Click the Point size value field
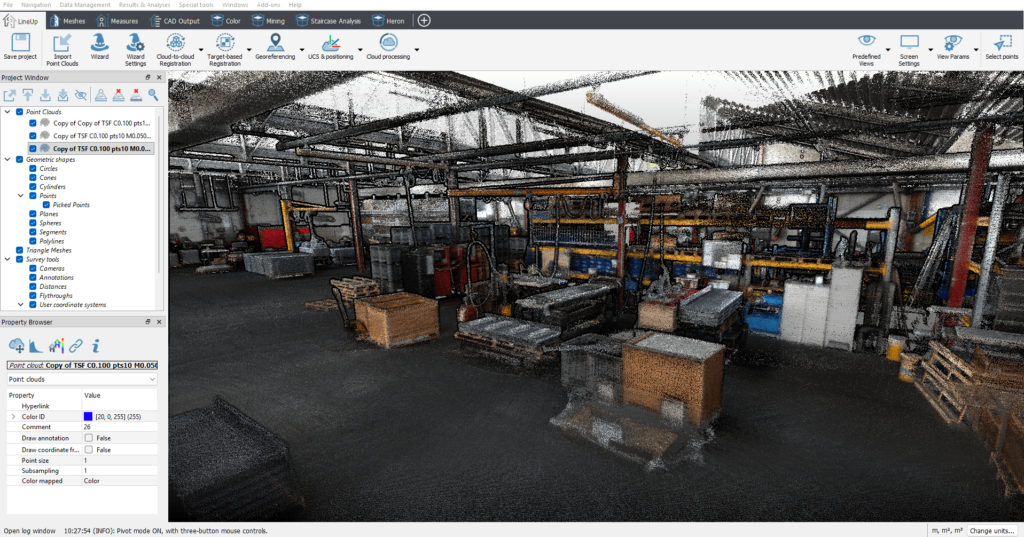Viewport: 1024px width, 537px height. click(x=120, y=460)
